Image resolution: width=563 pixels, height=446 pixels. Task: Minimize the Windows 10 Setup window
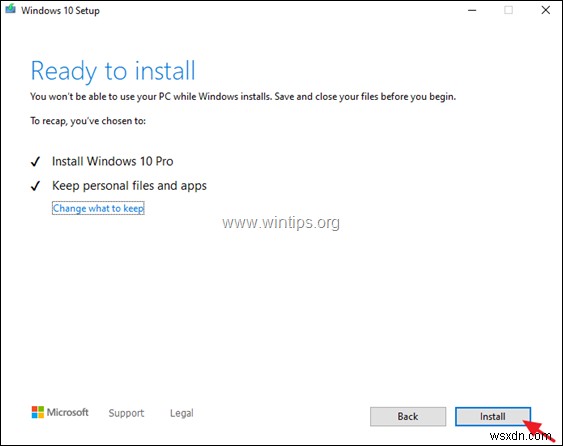point(472,10)
